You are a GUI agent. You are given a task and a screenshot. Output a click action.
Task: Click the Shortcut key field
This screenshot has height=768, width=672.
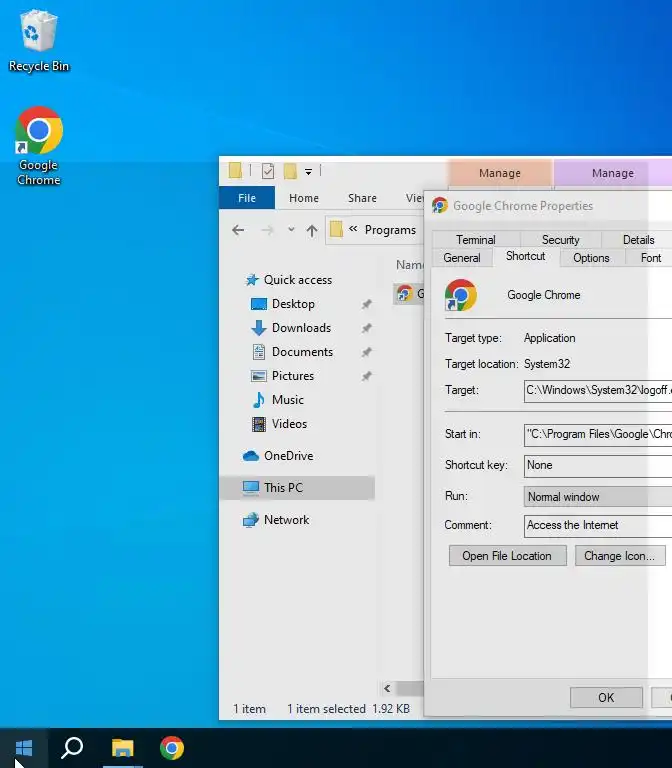(598, 465)
